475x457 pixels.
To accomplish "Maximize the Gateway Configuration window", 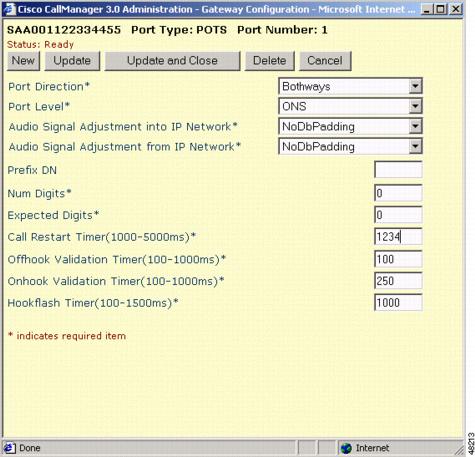I will [x=441, y=9].
